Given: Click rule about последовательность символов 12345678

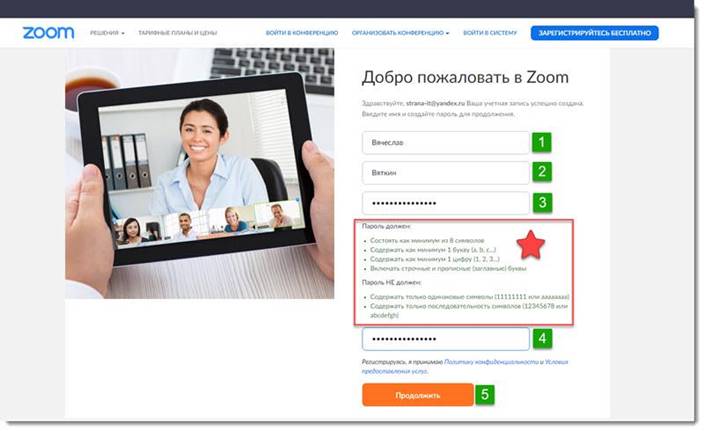Looking at the screenshot, I should tap(469, 311).
